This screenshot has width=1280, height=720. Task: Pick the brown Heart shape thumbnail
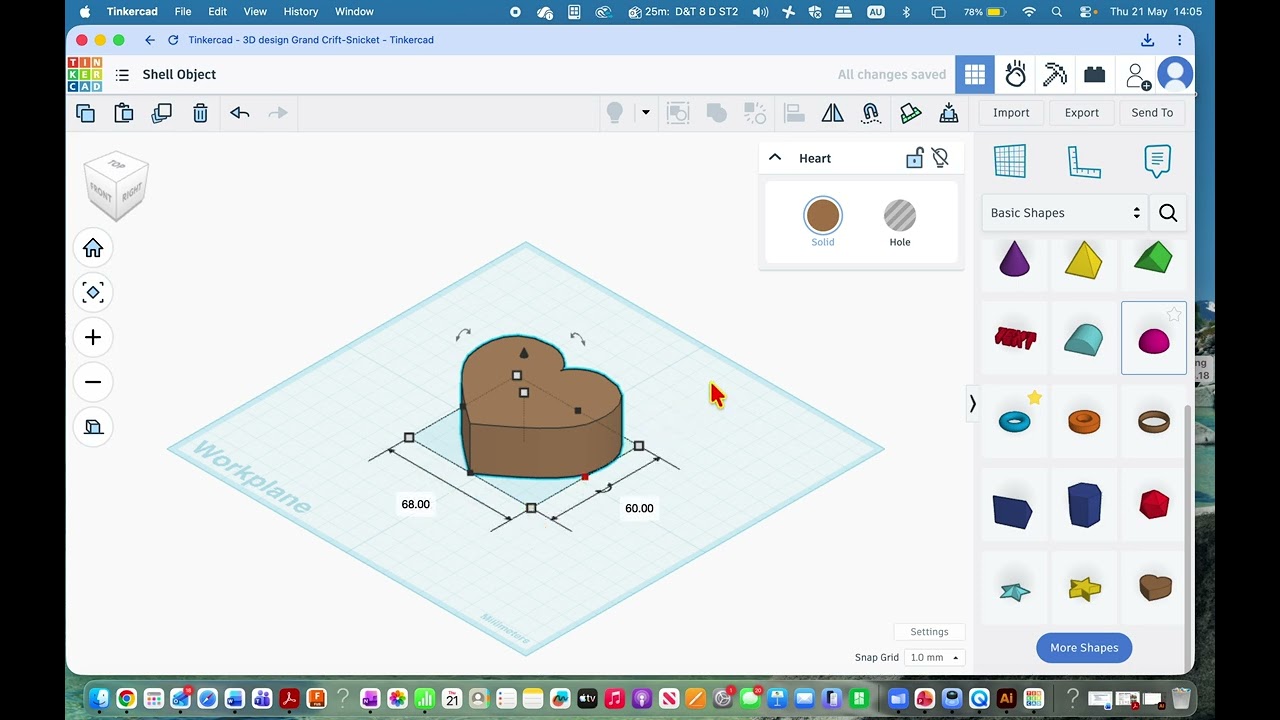coord(1154,587)
